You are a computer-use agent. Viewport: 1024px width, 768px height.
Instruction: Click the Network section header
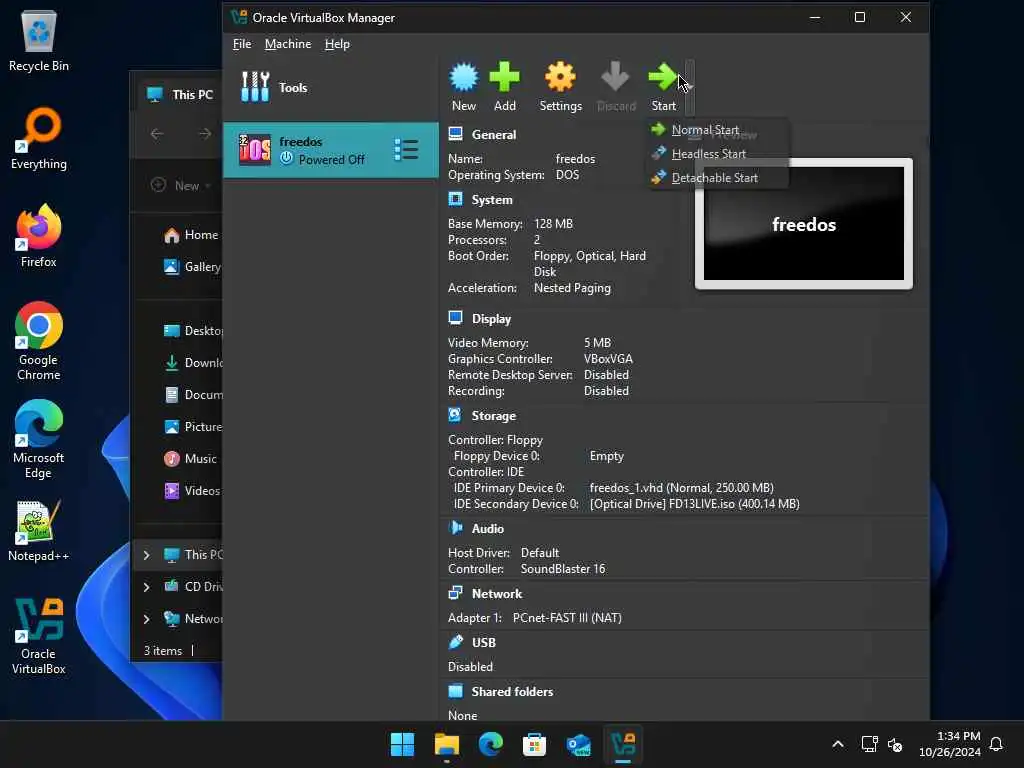496,594
